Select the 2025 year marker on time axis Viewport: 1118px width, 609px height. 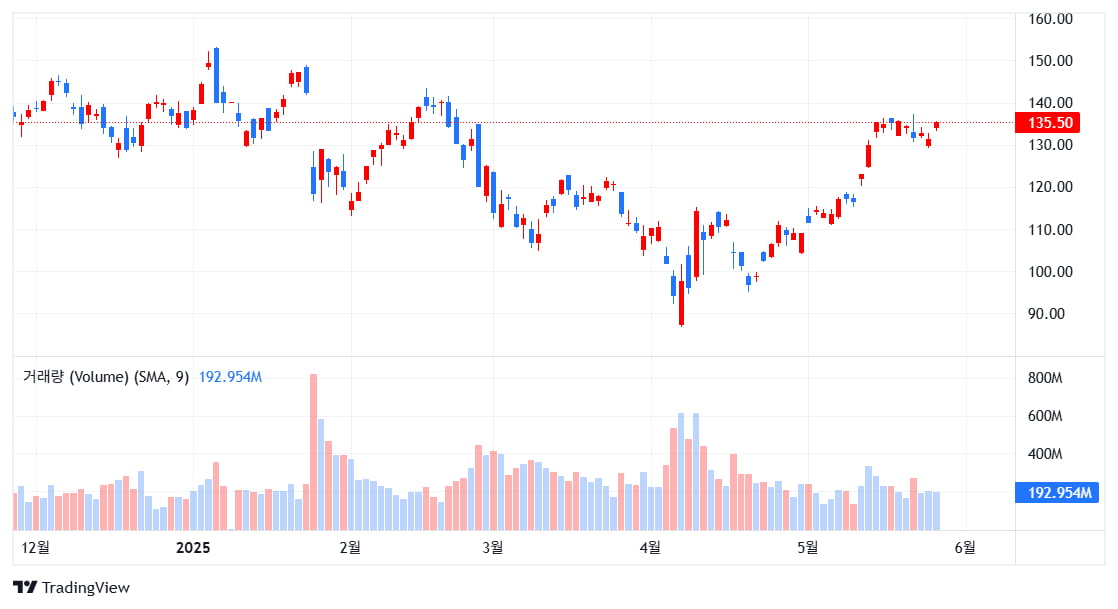tap(193, 547)
